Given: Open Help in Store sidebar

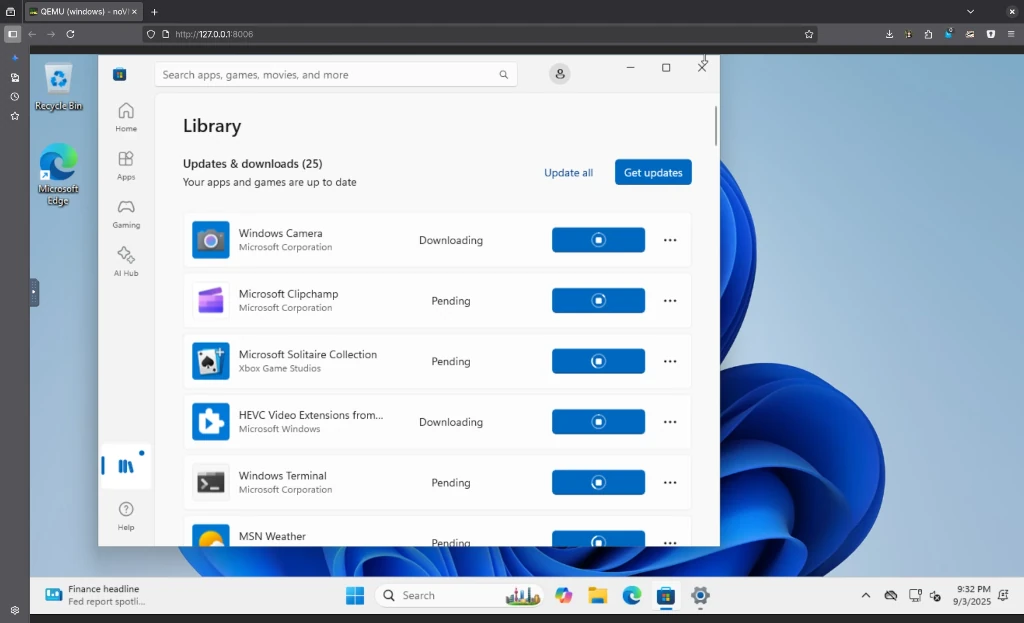Looking at the screenshot, I should pos(126,516).
